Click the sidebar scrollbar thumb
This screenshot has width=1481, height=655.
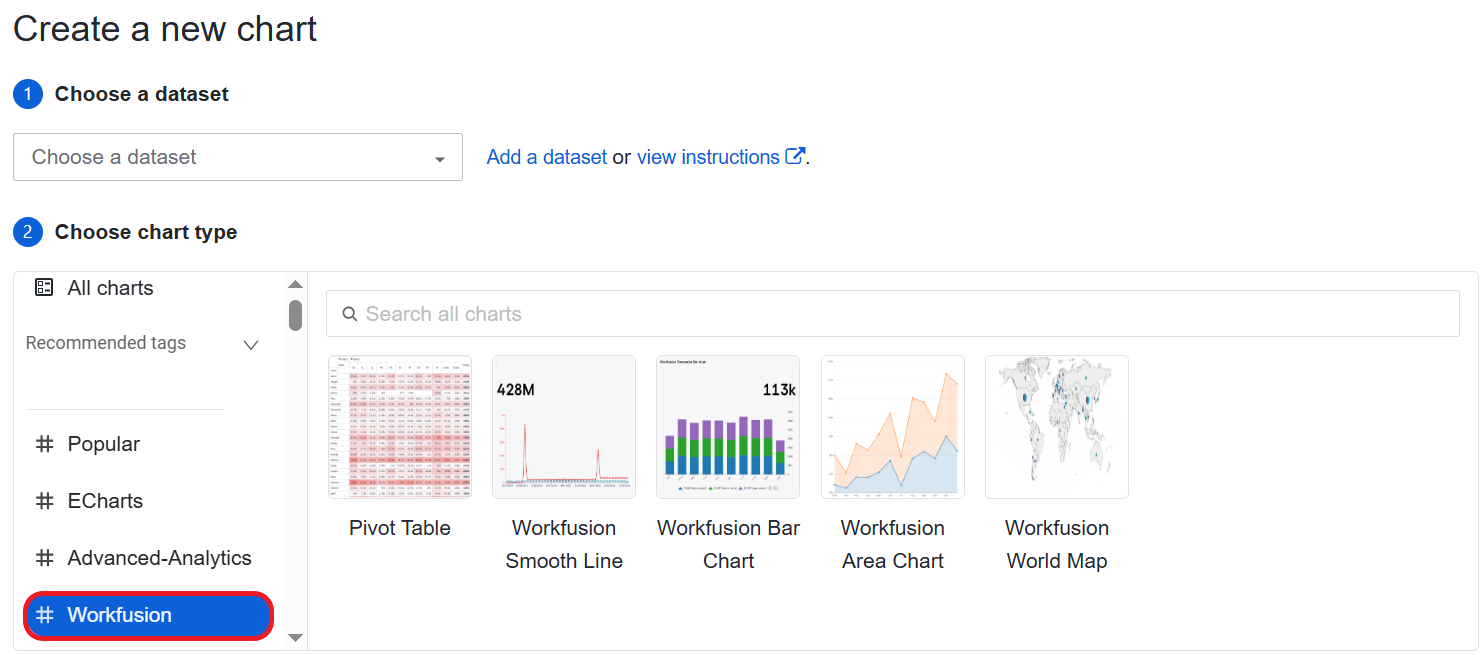click(x=295, y=315)
